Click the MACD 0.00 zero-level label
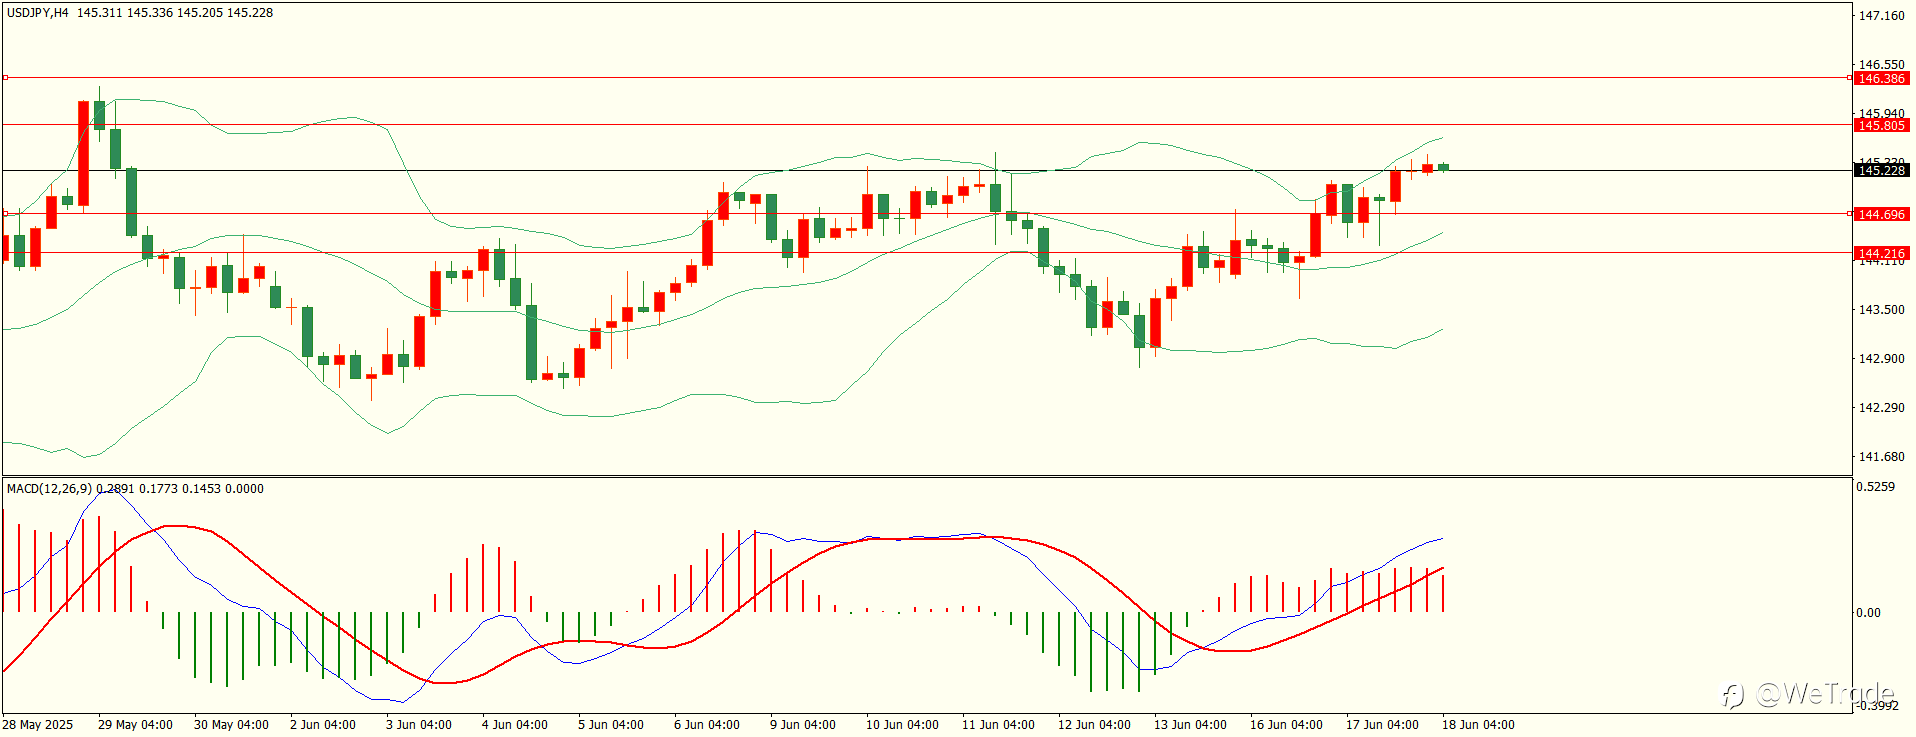 [1868, 613]
